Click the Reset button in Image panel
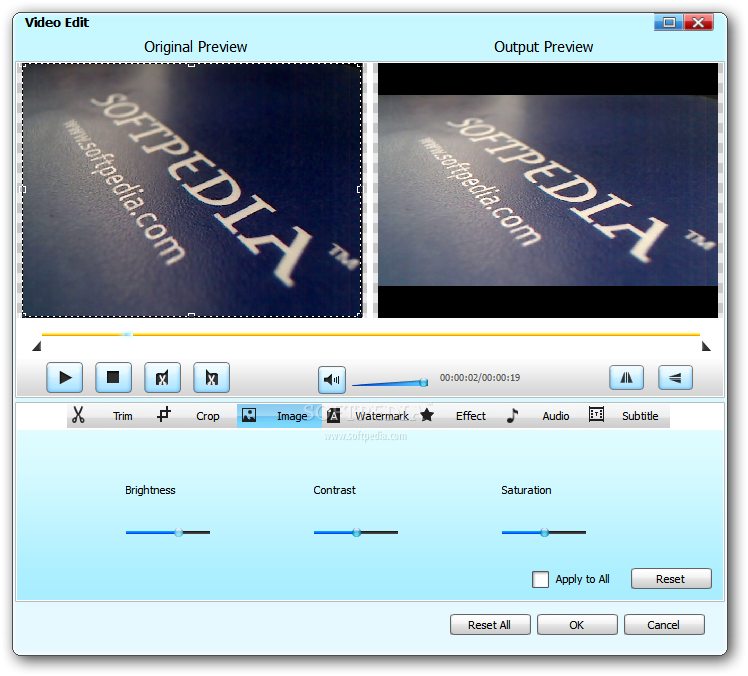748x676 pixels. (x=671, y=579)
